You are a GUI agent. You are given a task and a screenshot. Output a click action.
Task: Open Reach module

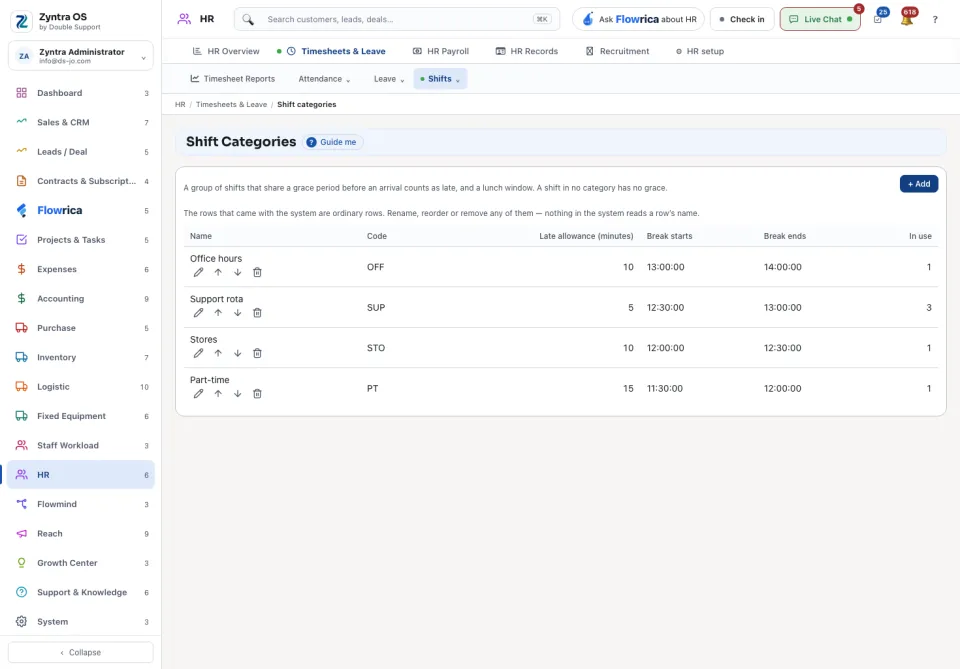(81, 534)
